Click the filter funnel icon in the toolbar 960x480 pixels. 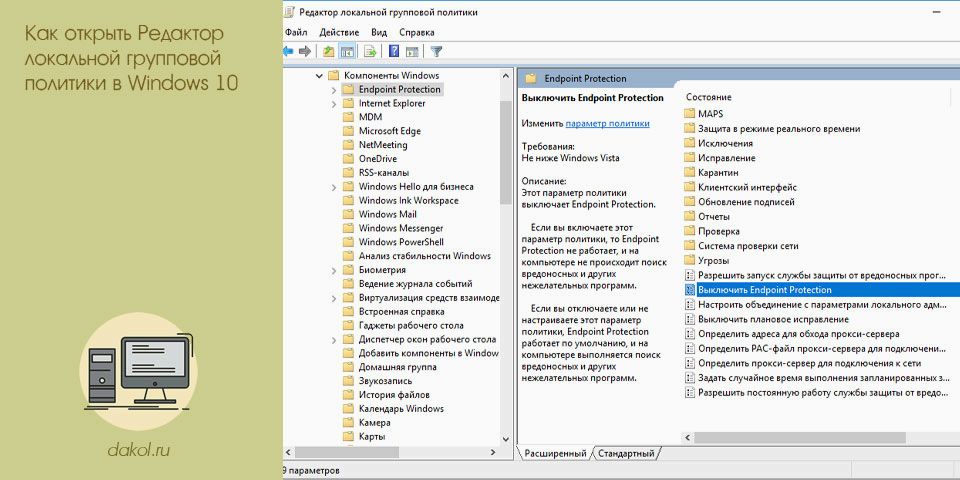tap(436, 51)
